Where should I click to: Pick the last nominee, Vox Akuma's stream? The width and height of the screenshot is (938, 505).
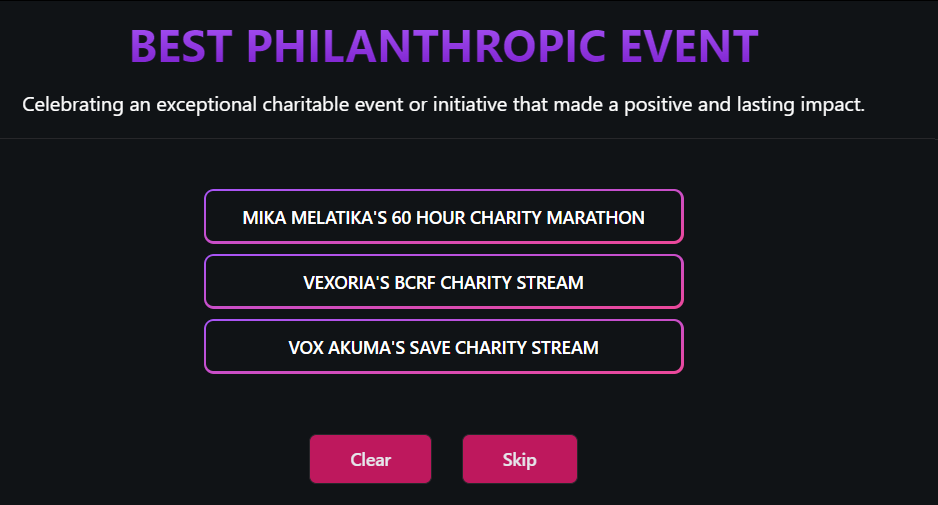443,347
